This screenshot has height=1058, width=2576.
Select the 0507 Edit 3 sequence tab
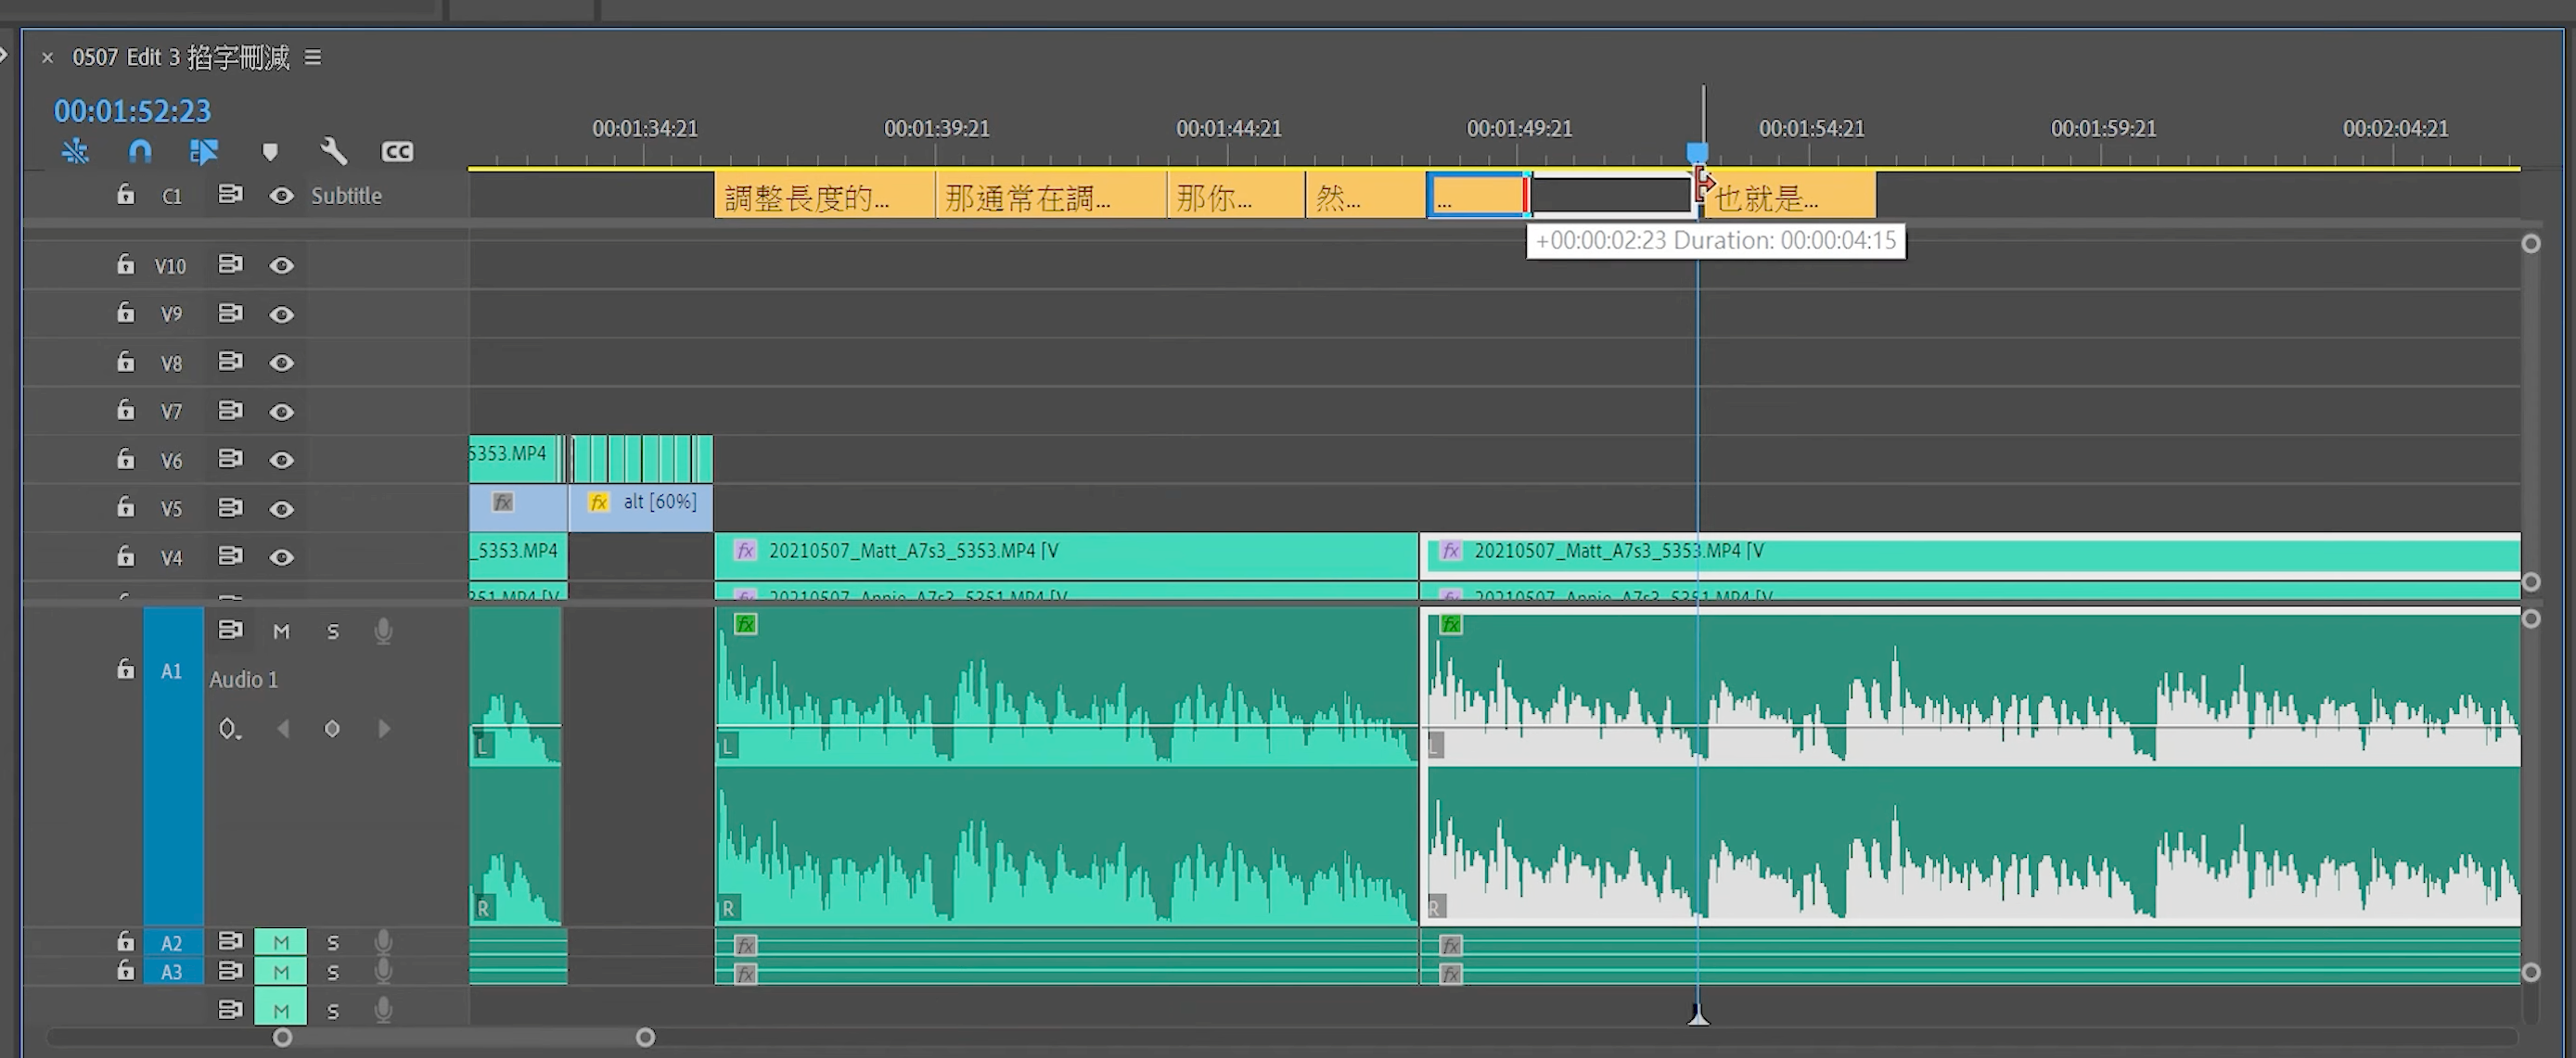[180, 58]
